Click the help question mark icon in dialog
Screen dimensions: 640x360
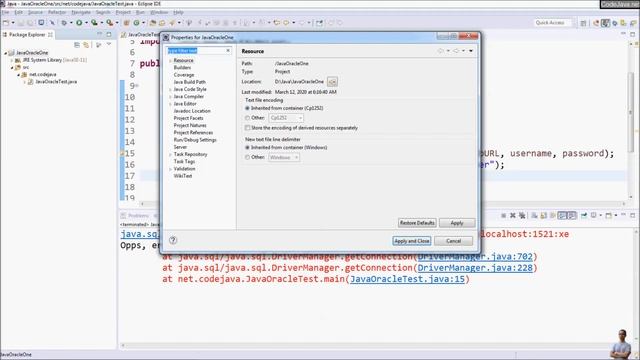click(173, 240)
